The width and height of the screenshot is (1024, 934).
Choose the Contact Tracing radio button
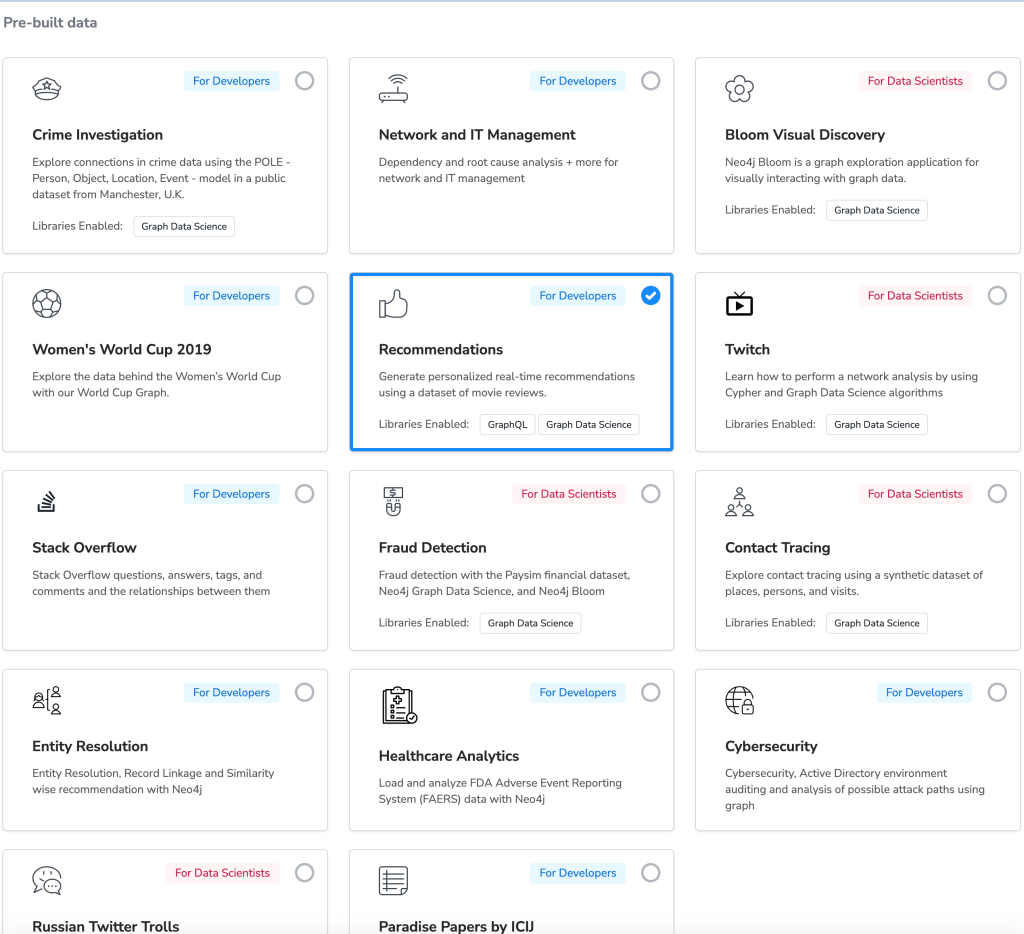click(x=997, y=494)
